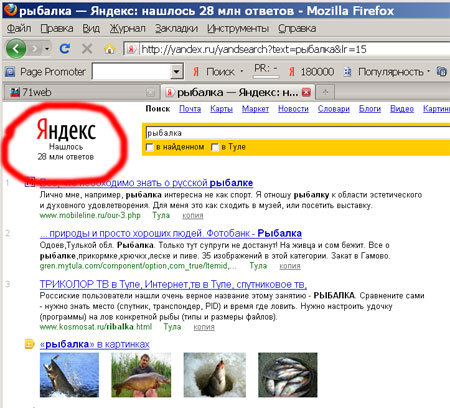Open the navigation history dropdown arrow
Image resolution: width=450 pixels, height=408 pixels.
click(47, 49)
